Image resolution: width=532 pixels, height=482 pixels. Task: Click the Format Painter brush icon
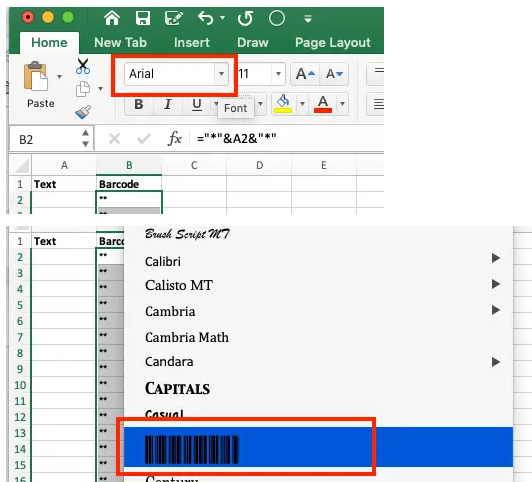click(x=83, y=112)
